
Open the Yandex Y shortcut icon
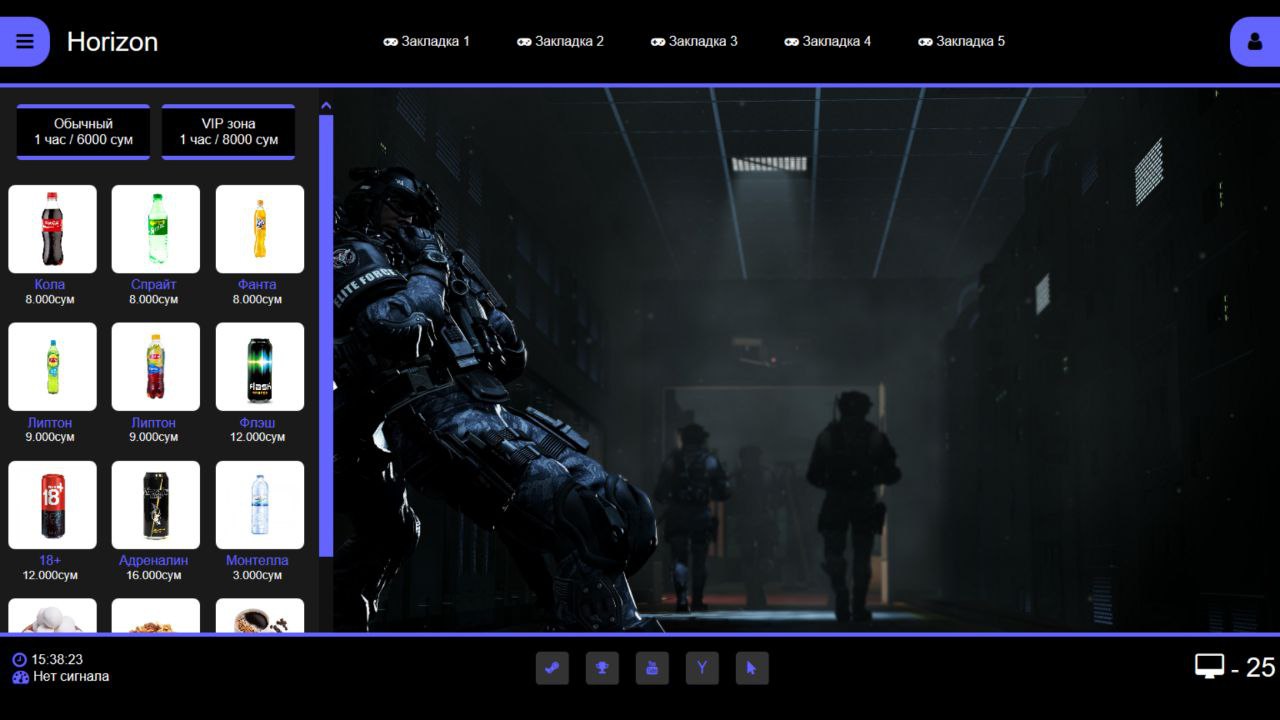[x=702, y=668]
